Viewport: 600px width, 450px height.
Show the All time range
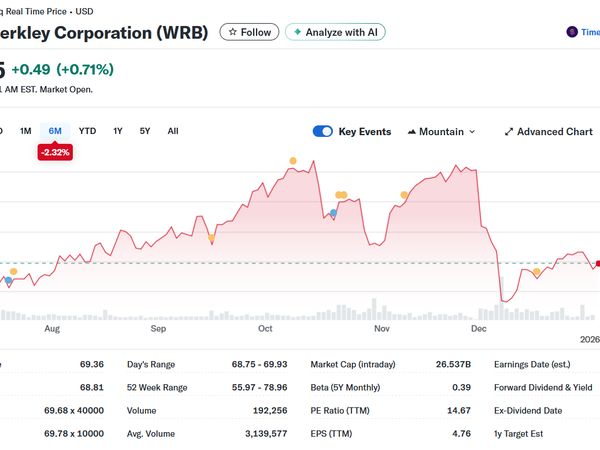pos(173,131)
